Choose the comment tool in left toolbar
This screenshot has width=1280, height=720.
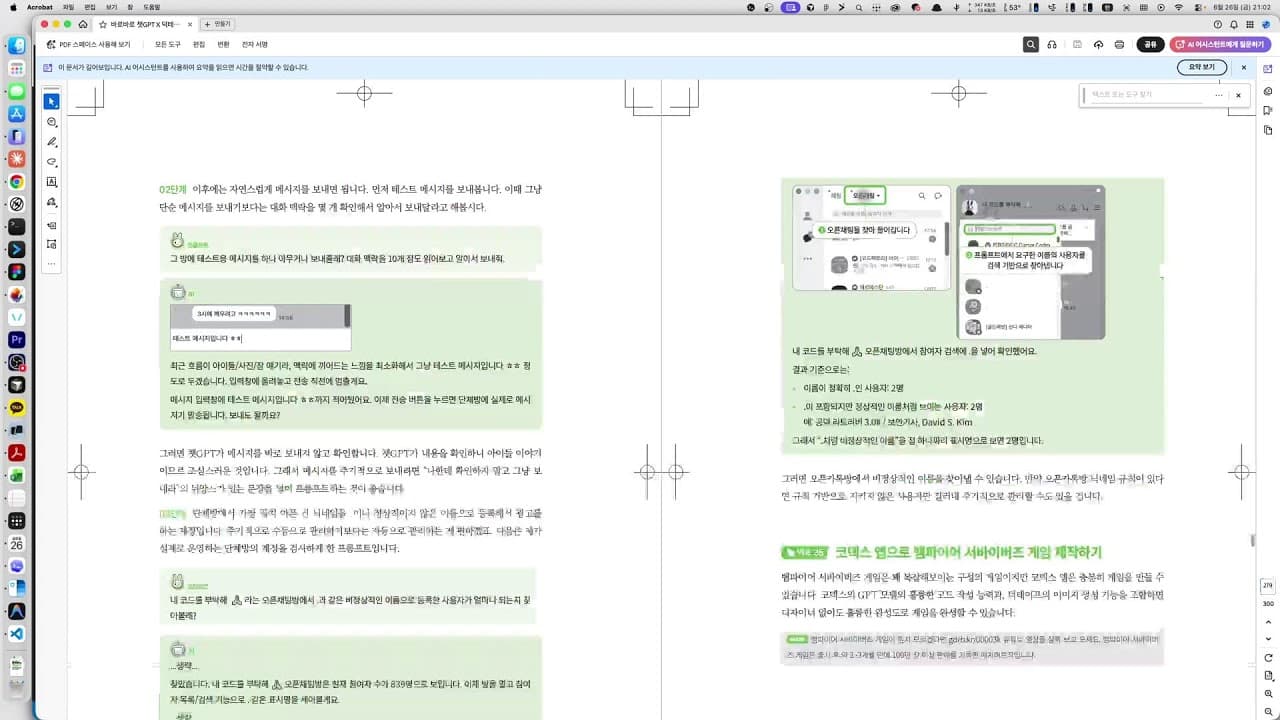click(x=52, y=122)
